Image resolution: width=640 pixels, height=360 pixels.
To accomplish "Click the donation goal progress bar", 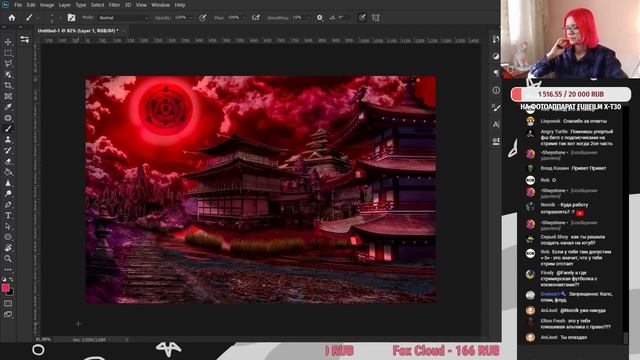I will coord(571,94).
